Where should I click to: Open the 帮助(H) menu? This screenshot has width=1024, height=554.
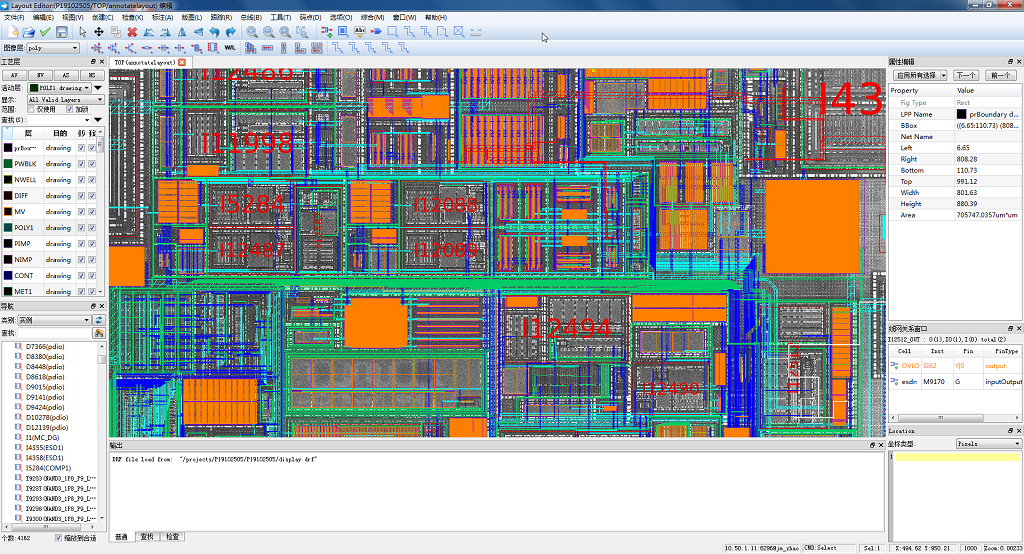pyautogui.click(x=436, y=18)
